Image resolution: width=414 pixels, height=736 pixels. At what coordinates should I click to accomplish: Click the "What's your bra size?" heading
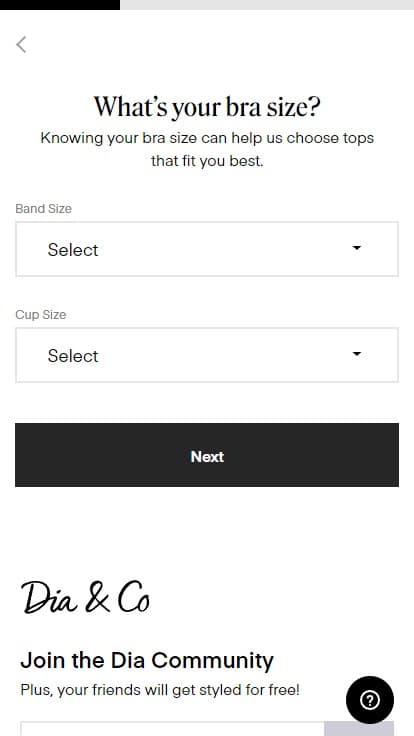tap(207, 107)
